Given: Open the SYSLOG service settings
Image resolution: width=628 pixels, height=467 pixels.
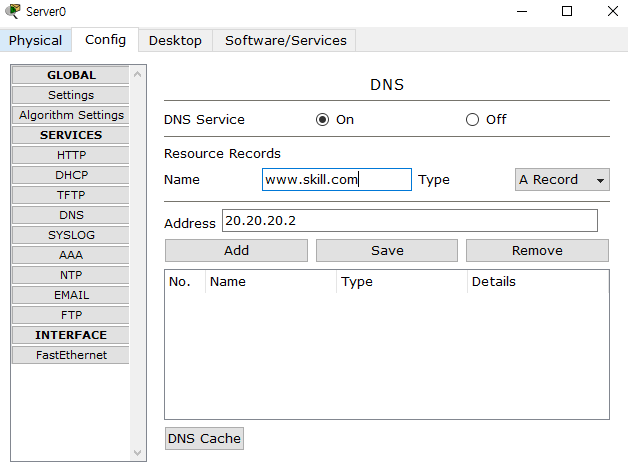Looking at the screenshot, I should 71,235.
